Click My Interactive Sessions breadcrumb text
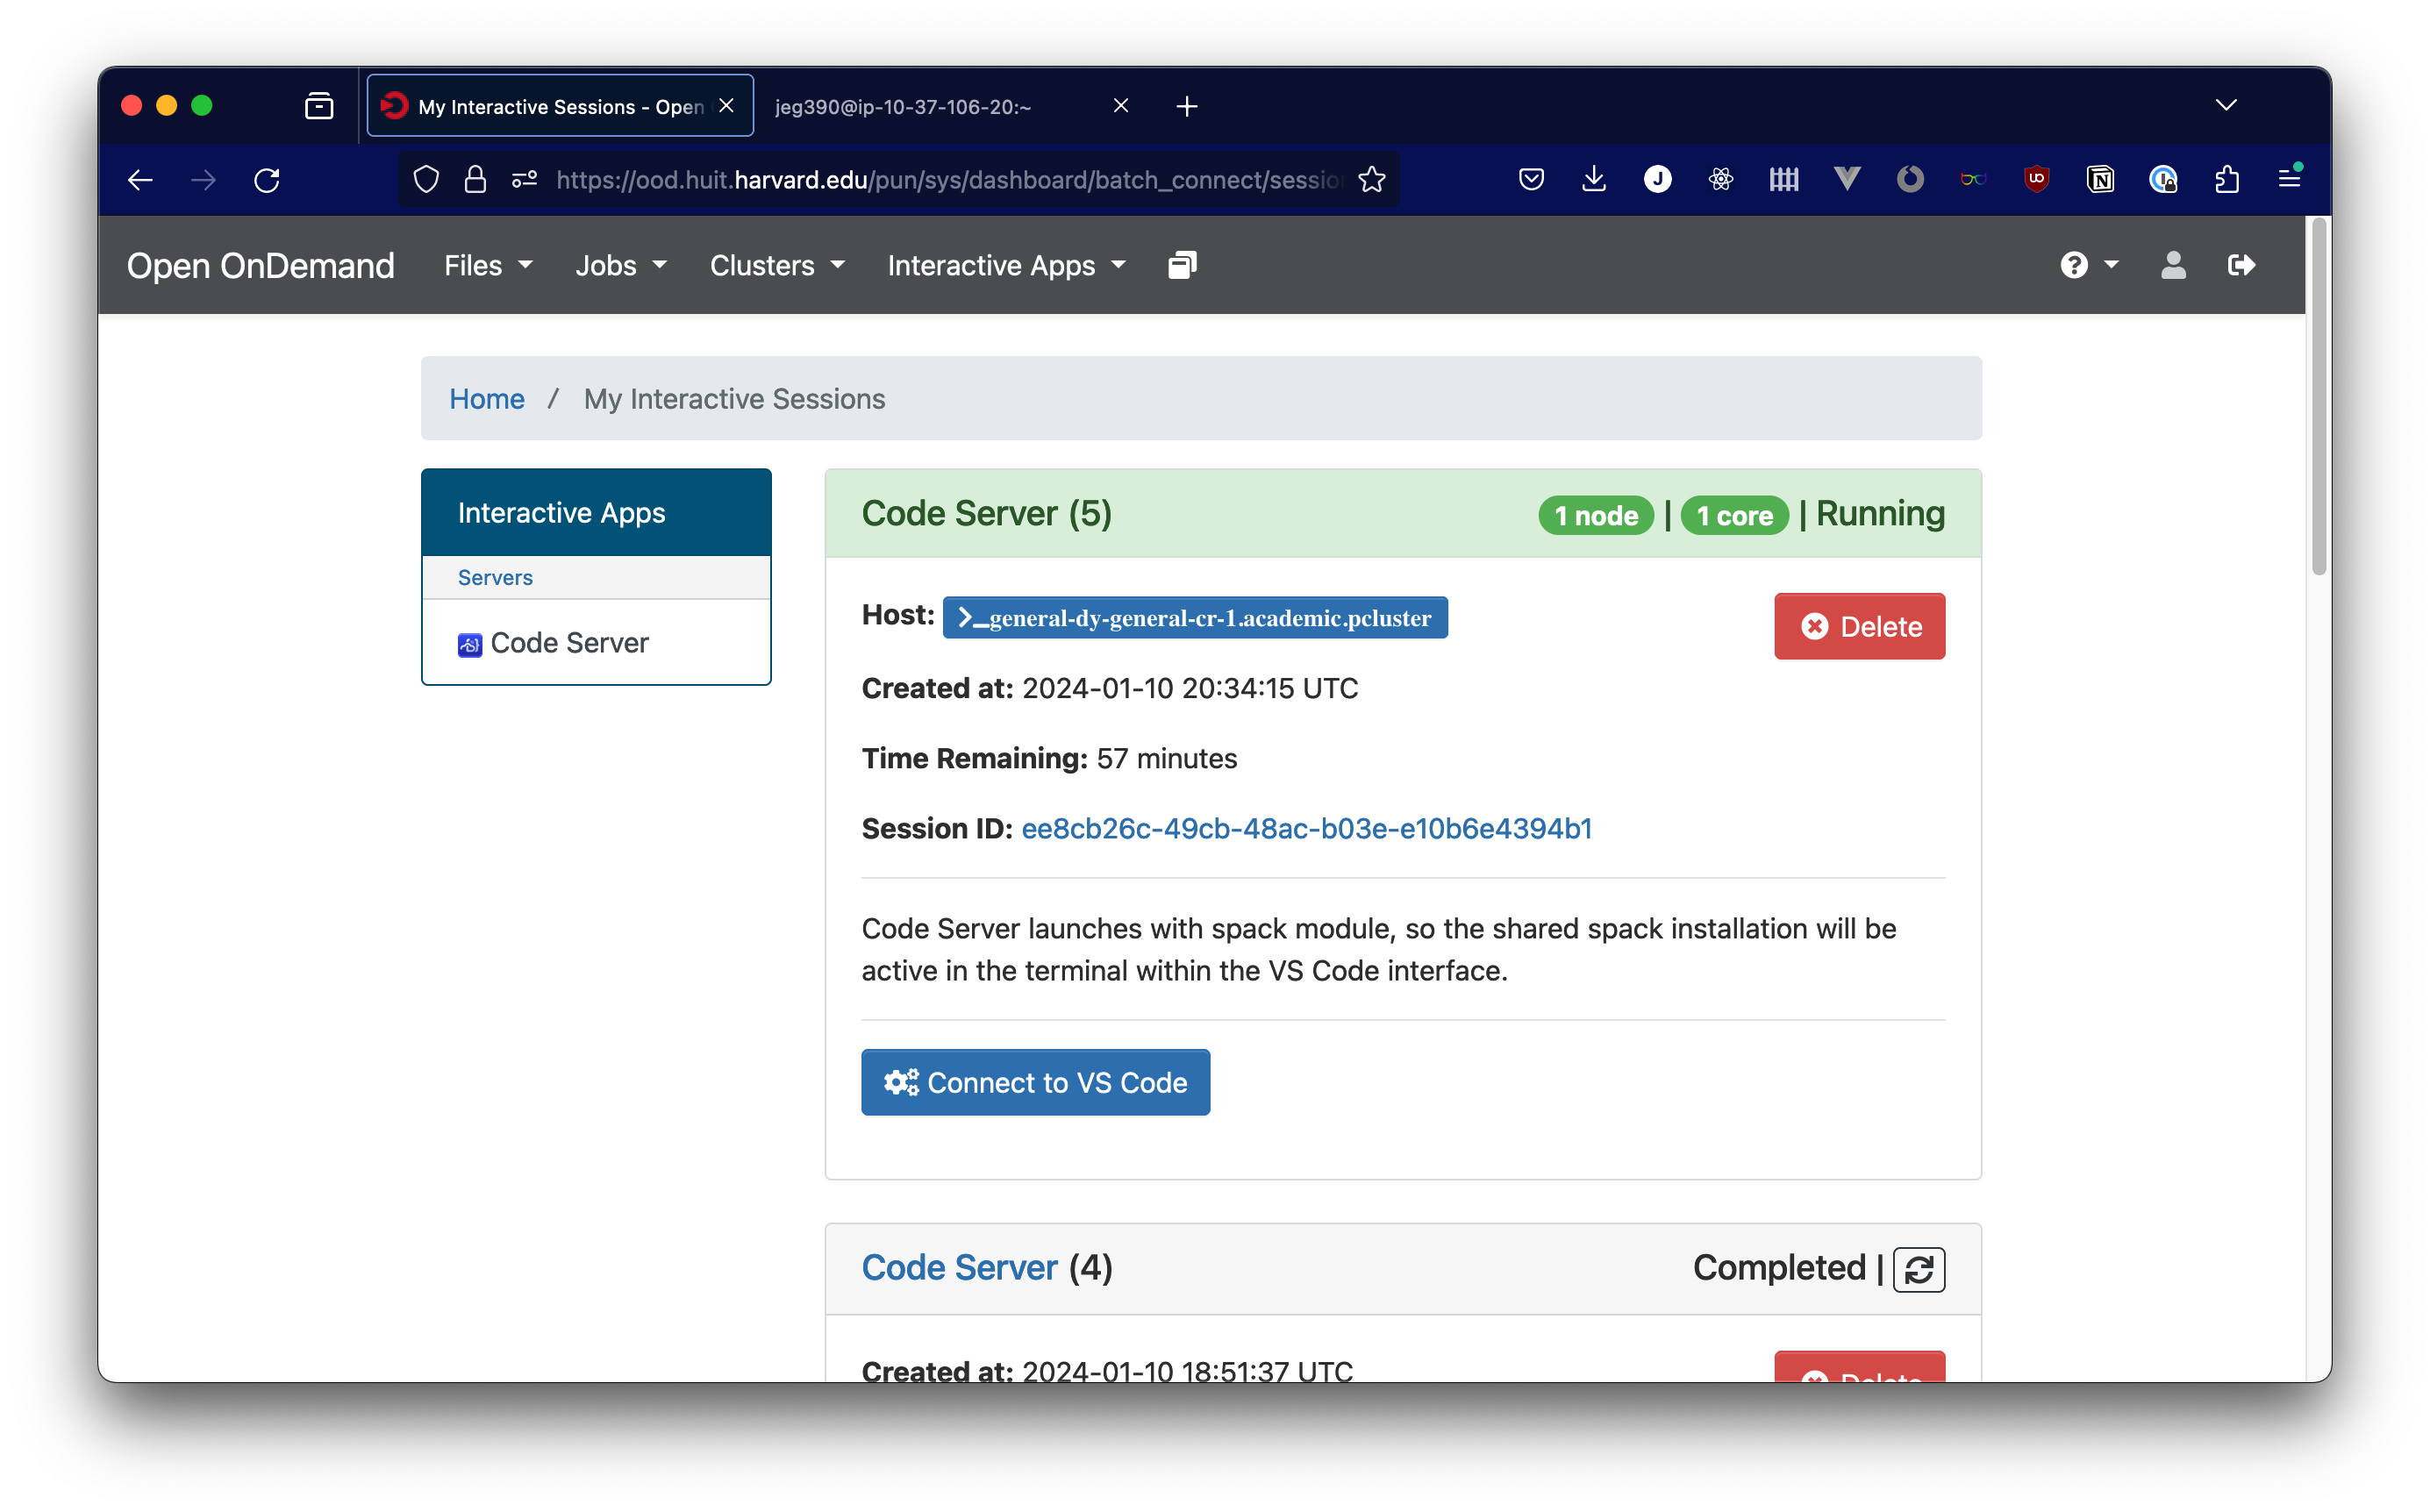 [734, 399]
